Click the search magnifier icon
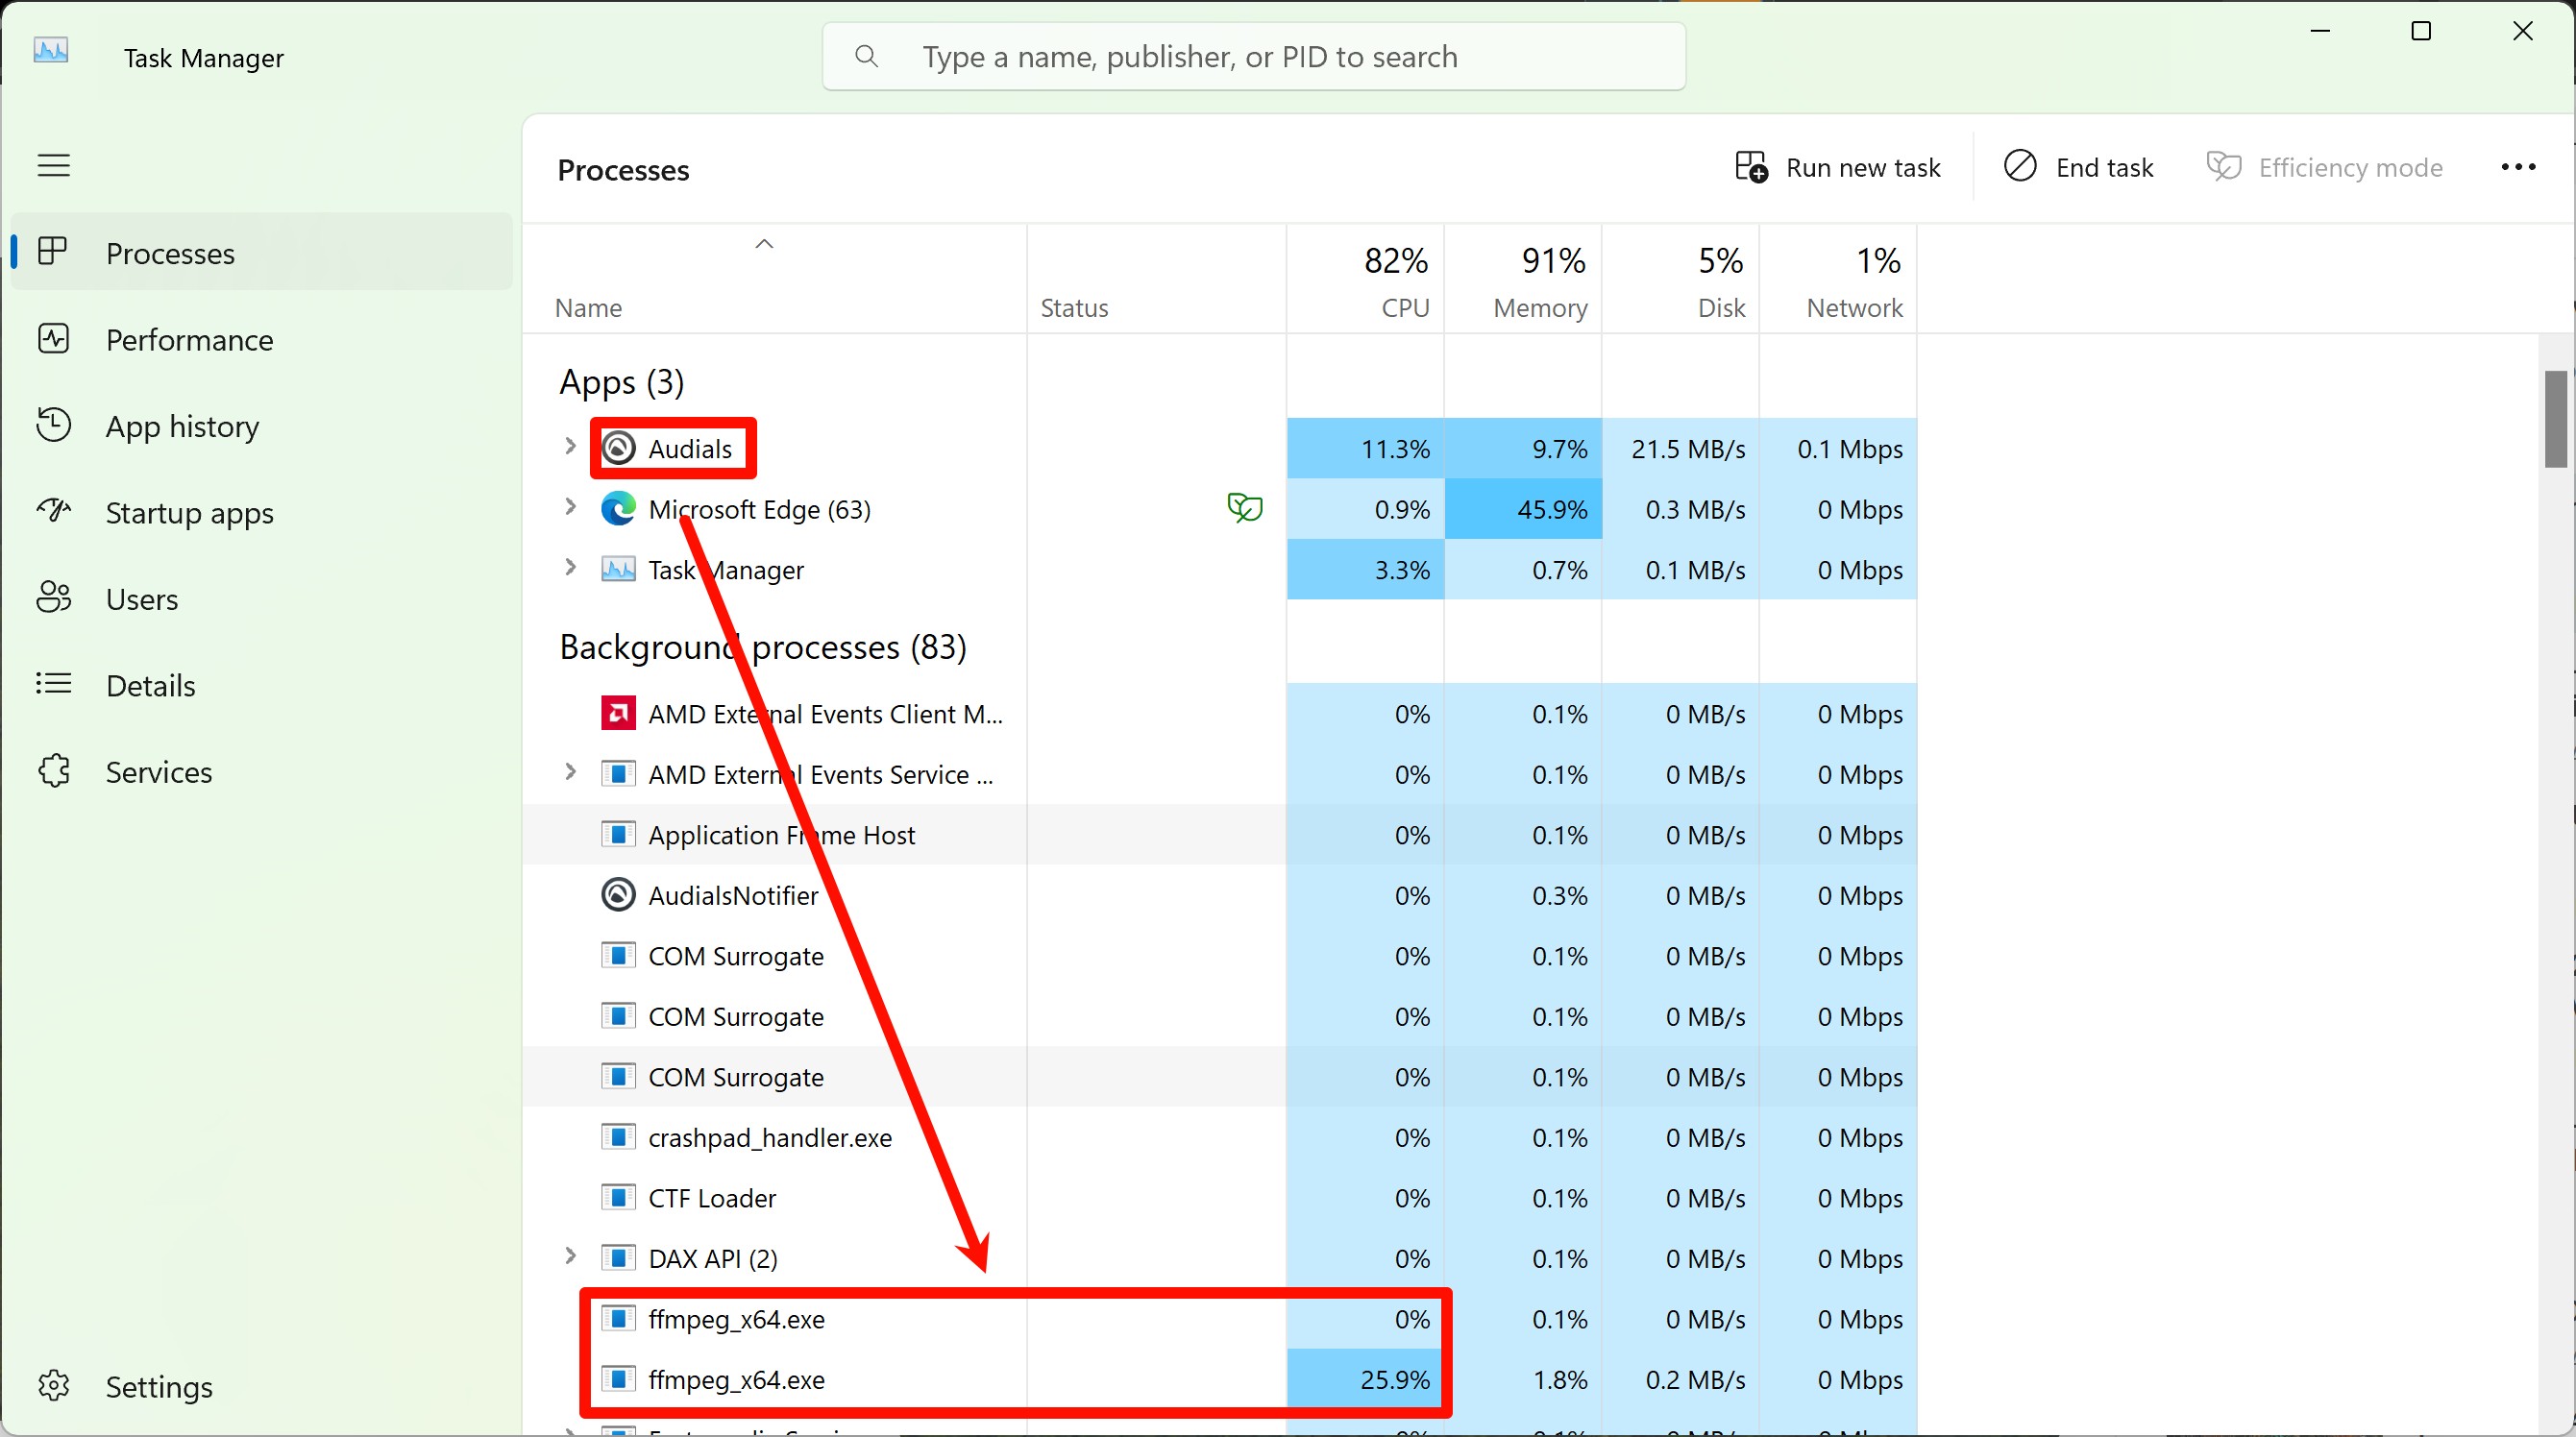Viewport: 2576px width, 1437px height. (867, 57)
